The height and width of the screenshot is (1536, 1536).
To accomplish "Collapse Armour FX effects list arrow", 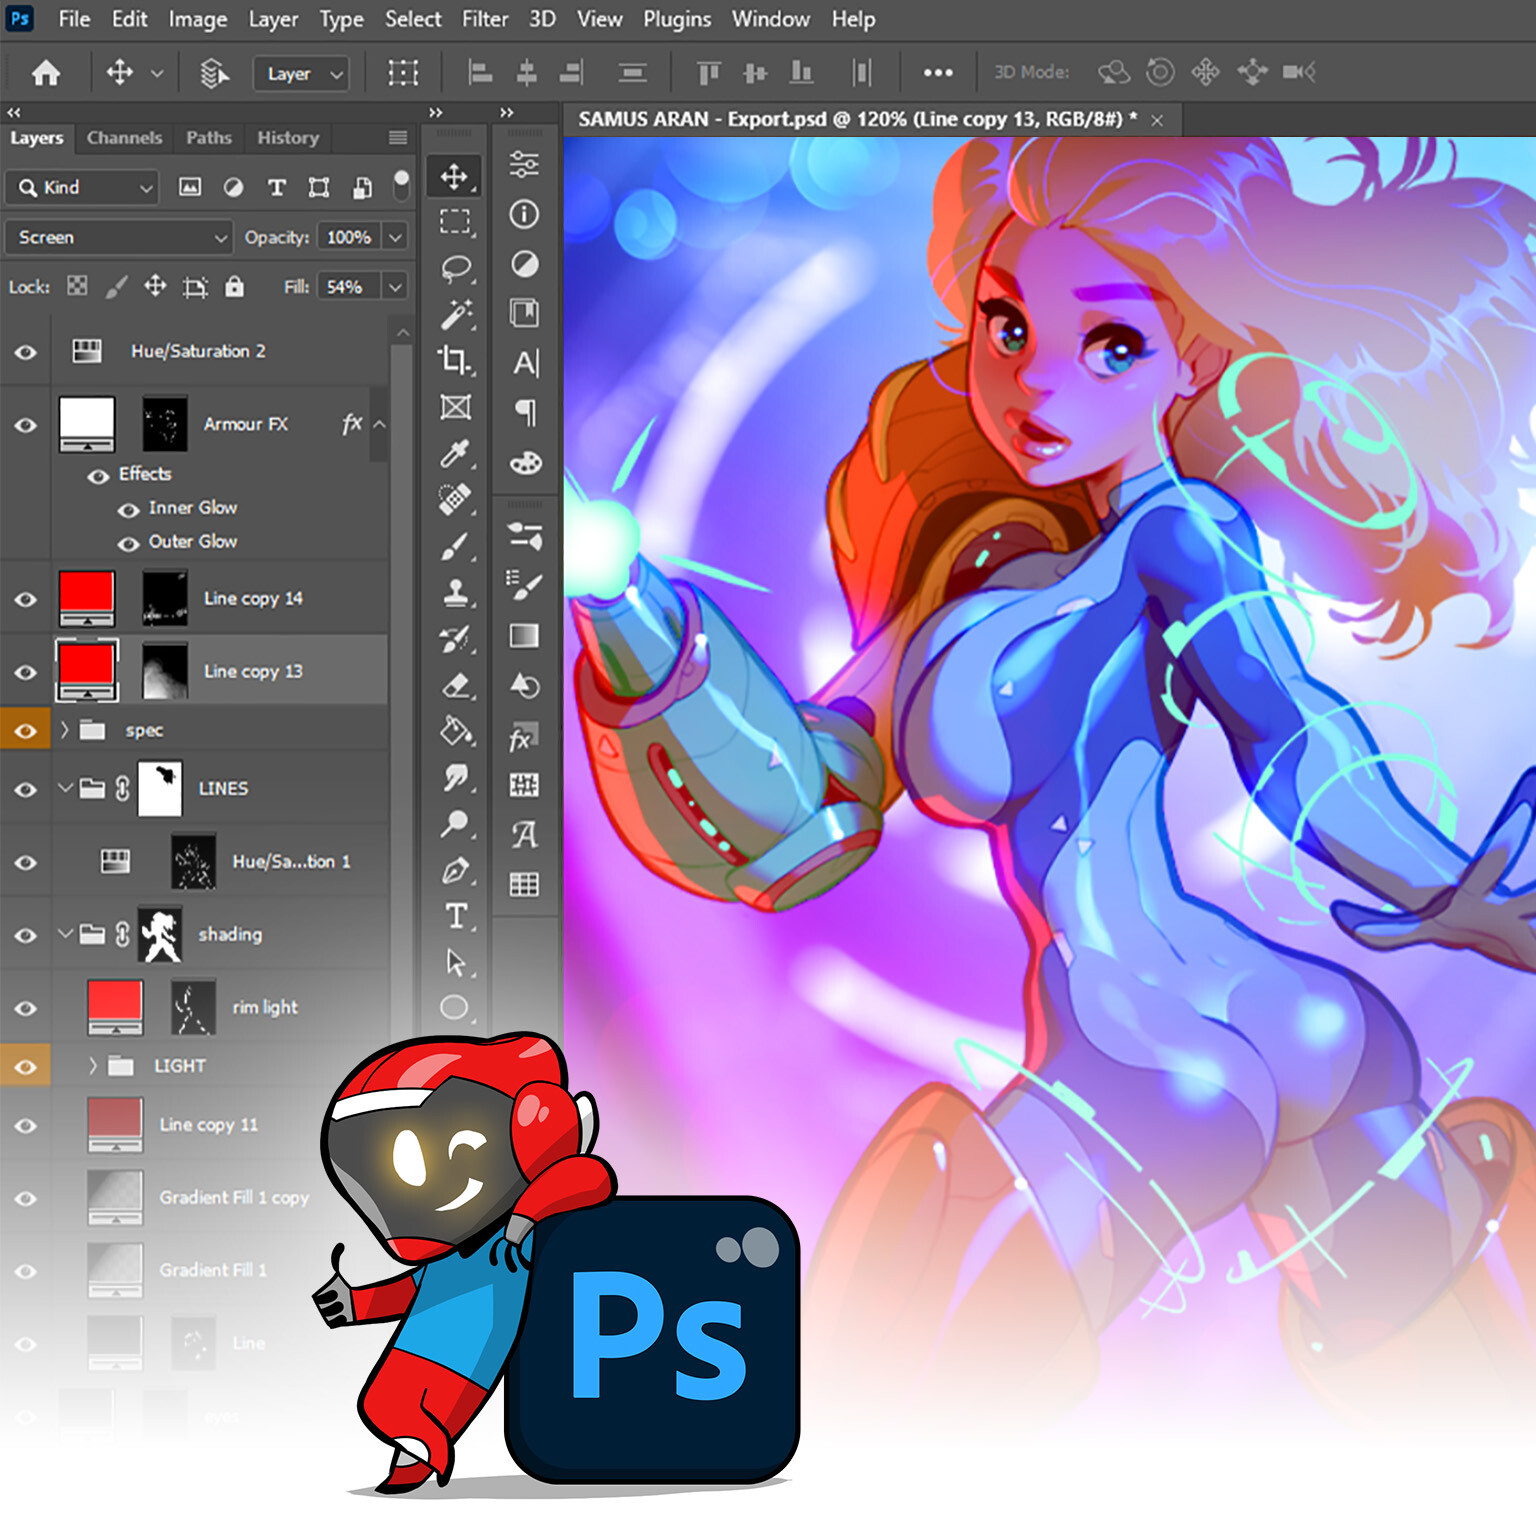I will [x=380, y=424].
